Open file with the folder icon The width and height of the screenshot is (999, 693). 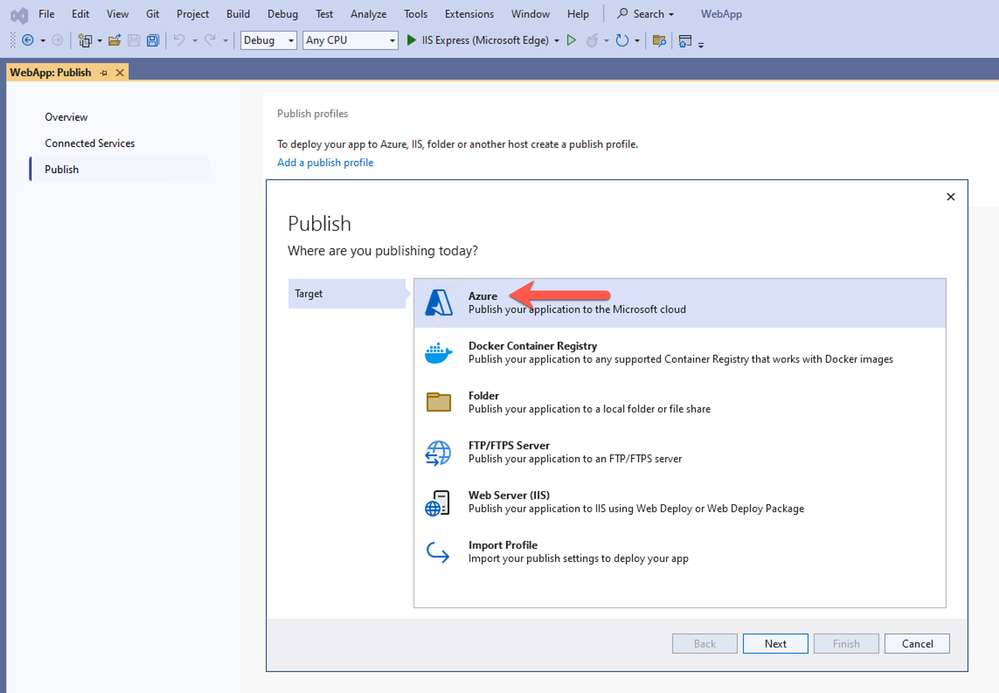click(x=115, y=41)
